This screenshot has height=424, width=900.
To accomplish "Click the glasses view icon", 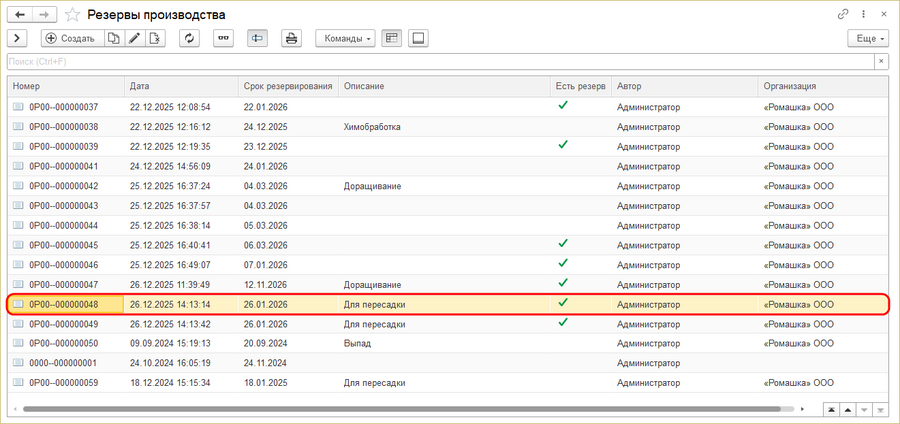I will (x=224, y=38).
